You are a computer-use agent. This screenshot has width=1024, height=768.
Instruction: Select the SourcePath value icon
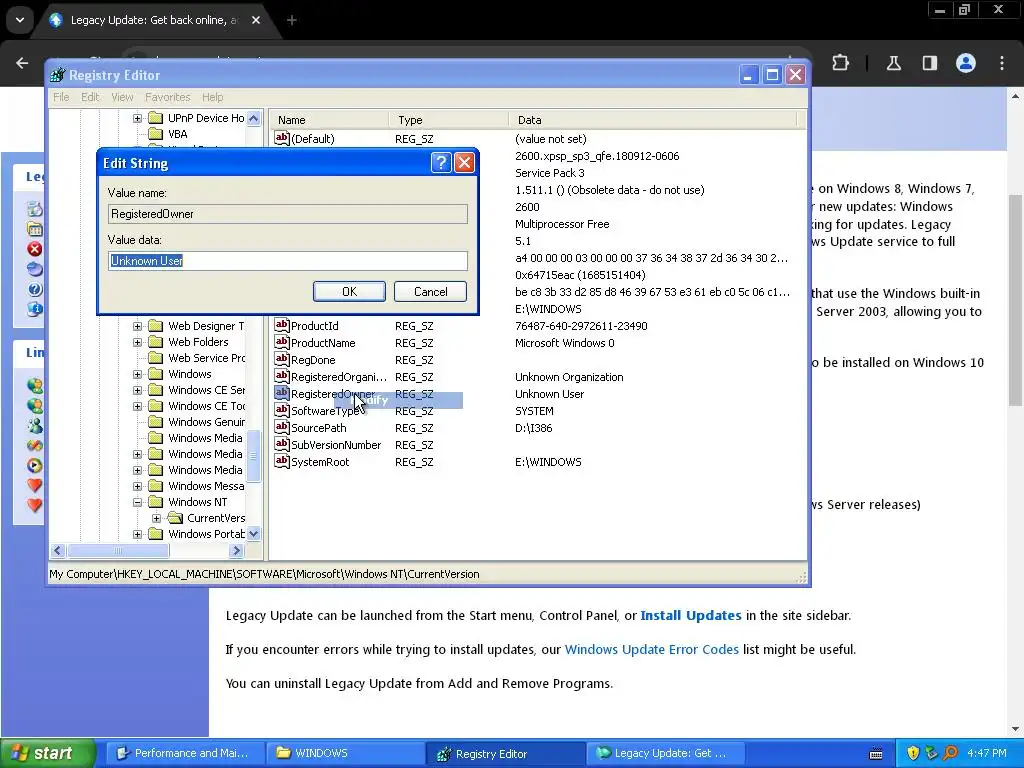(x=281, y=427)
